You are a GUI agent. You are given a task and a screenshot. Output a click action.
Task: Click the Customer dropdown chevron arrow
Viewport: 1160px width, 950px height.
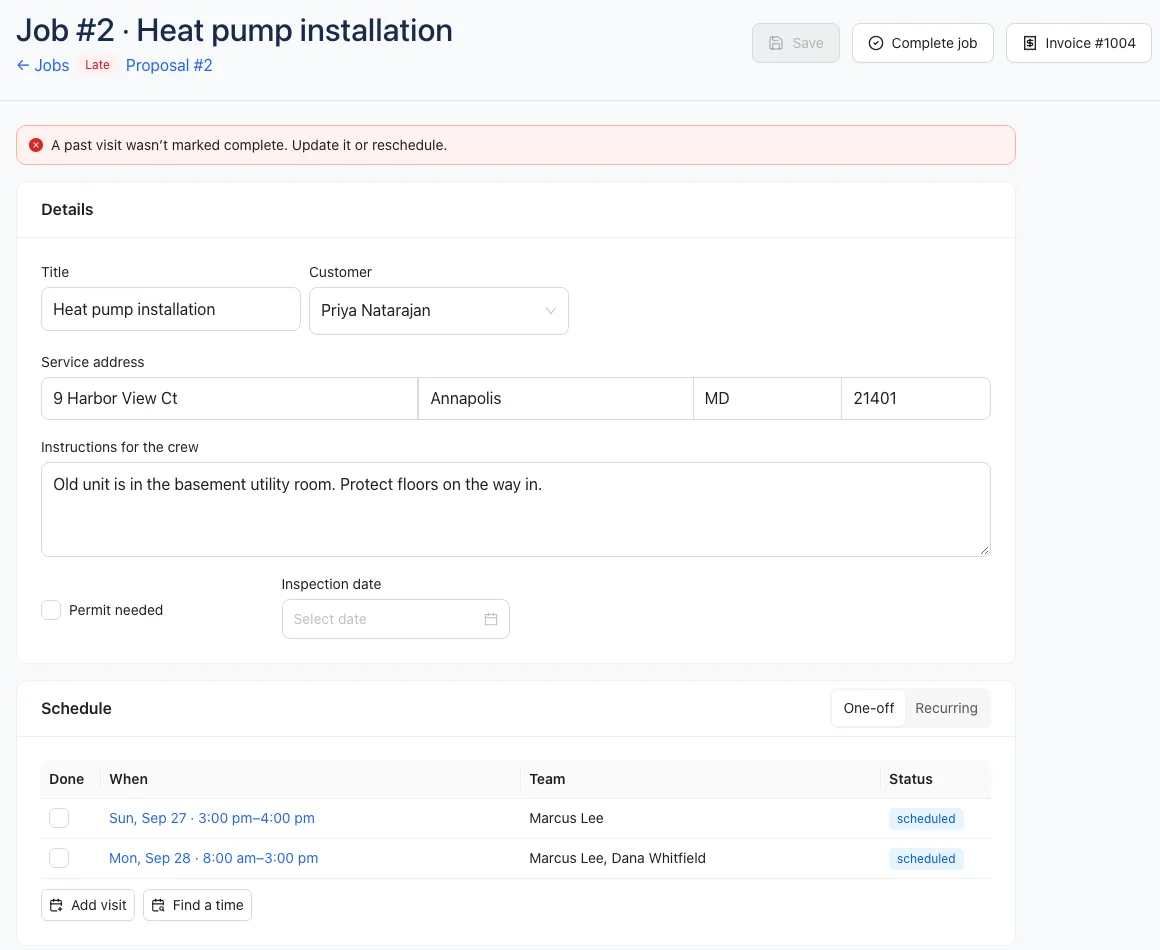click(x=550, y=311)
